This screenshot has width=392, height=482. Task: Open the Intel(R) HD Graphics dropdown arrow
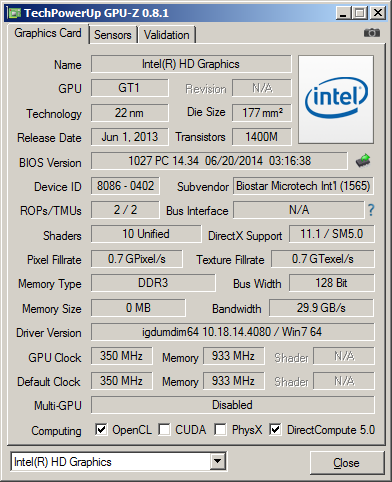(x=217, y=461)
